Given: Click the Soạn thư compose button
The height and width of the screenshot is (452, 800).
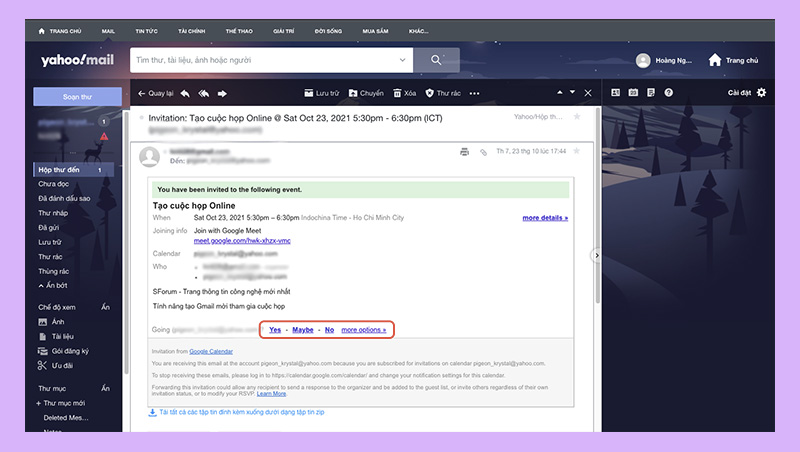Looking at the screenshot, I should click(x=78, y=97).
